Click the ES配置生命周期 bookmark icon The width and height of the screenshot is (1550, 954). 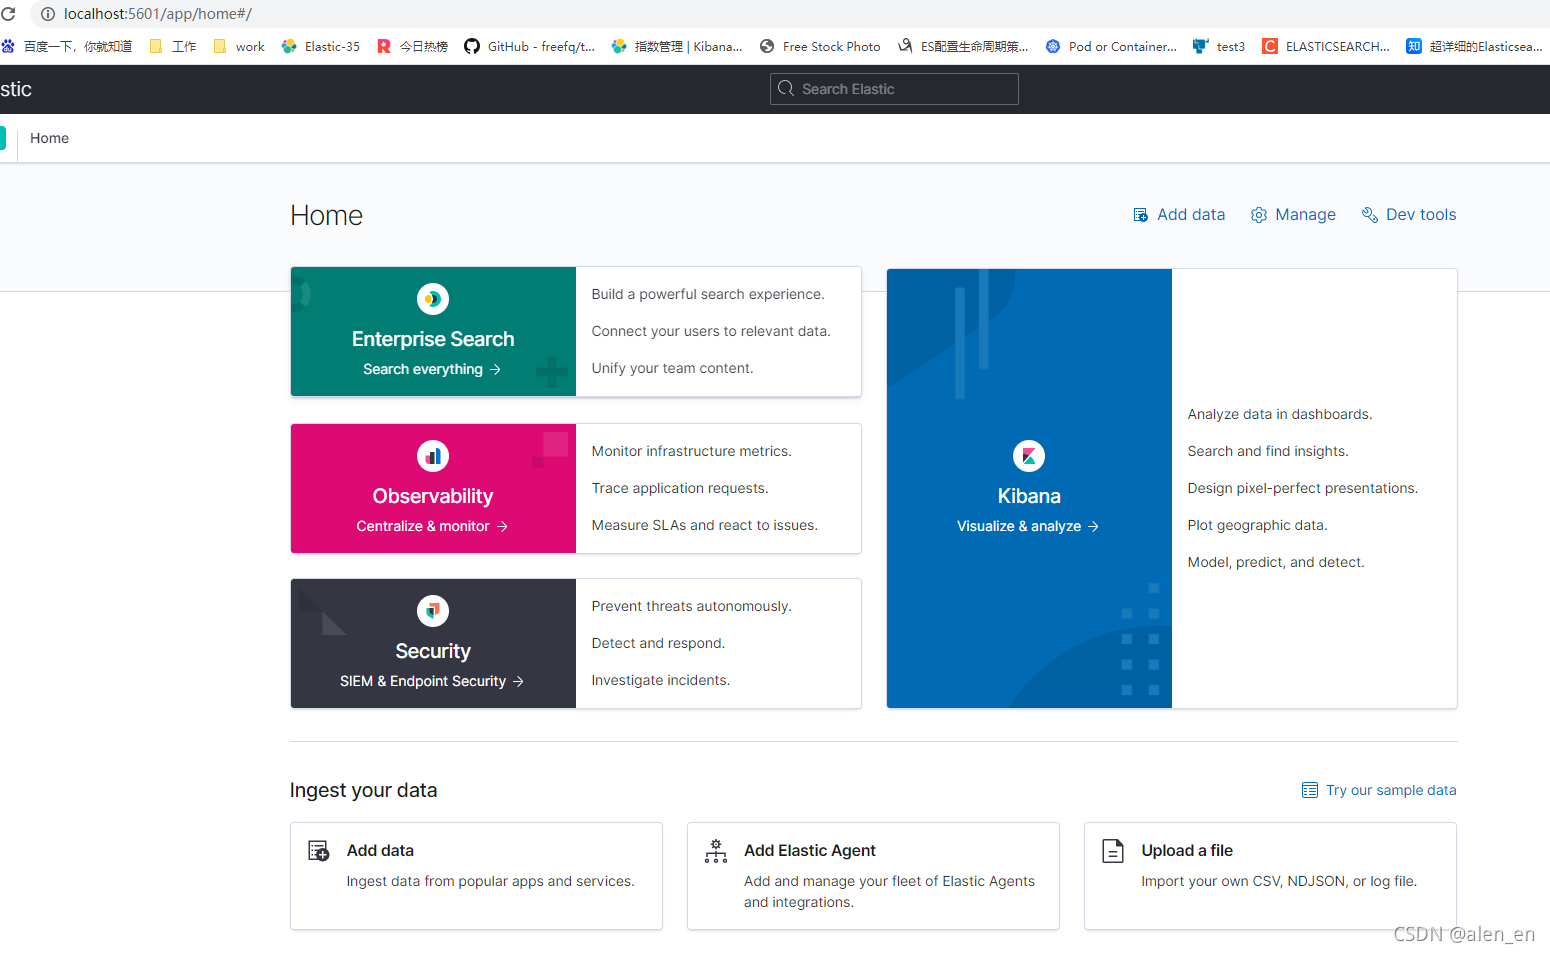point(905,46)
